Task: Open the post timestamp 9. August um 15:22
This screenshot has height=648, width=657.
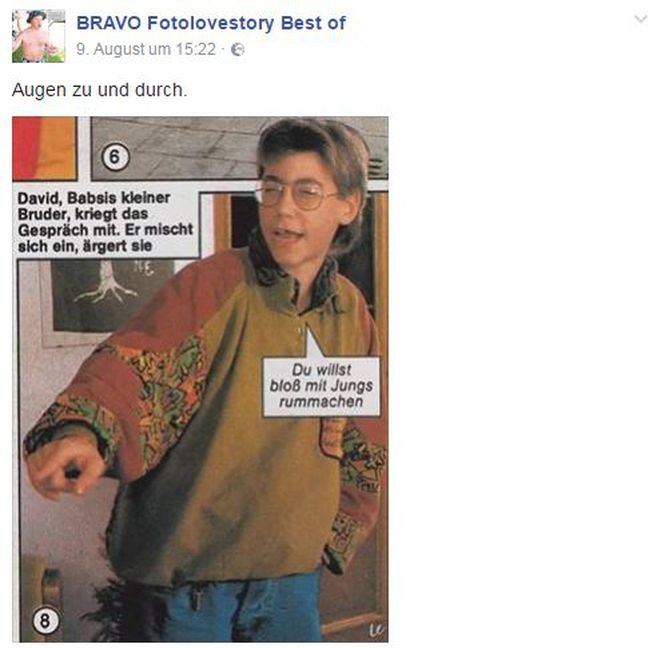Action: 146,49
